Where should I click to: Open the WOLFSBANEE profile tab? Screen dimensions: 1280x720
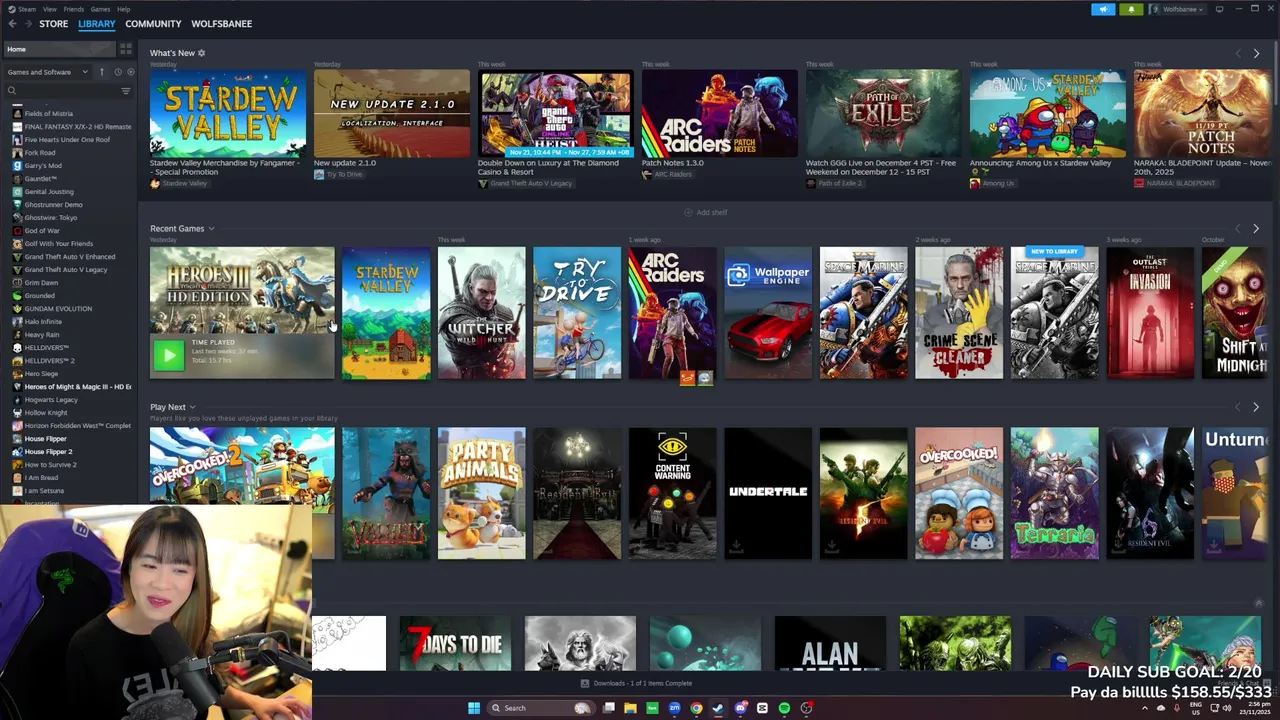point(221,24)
